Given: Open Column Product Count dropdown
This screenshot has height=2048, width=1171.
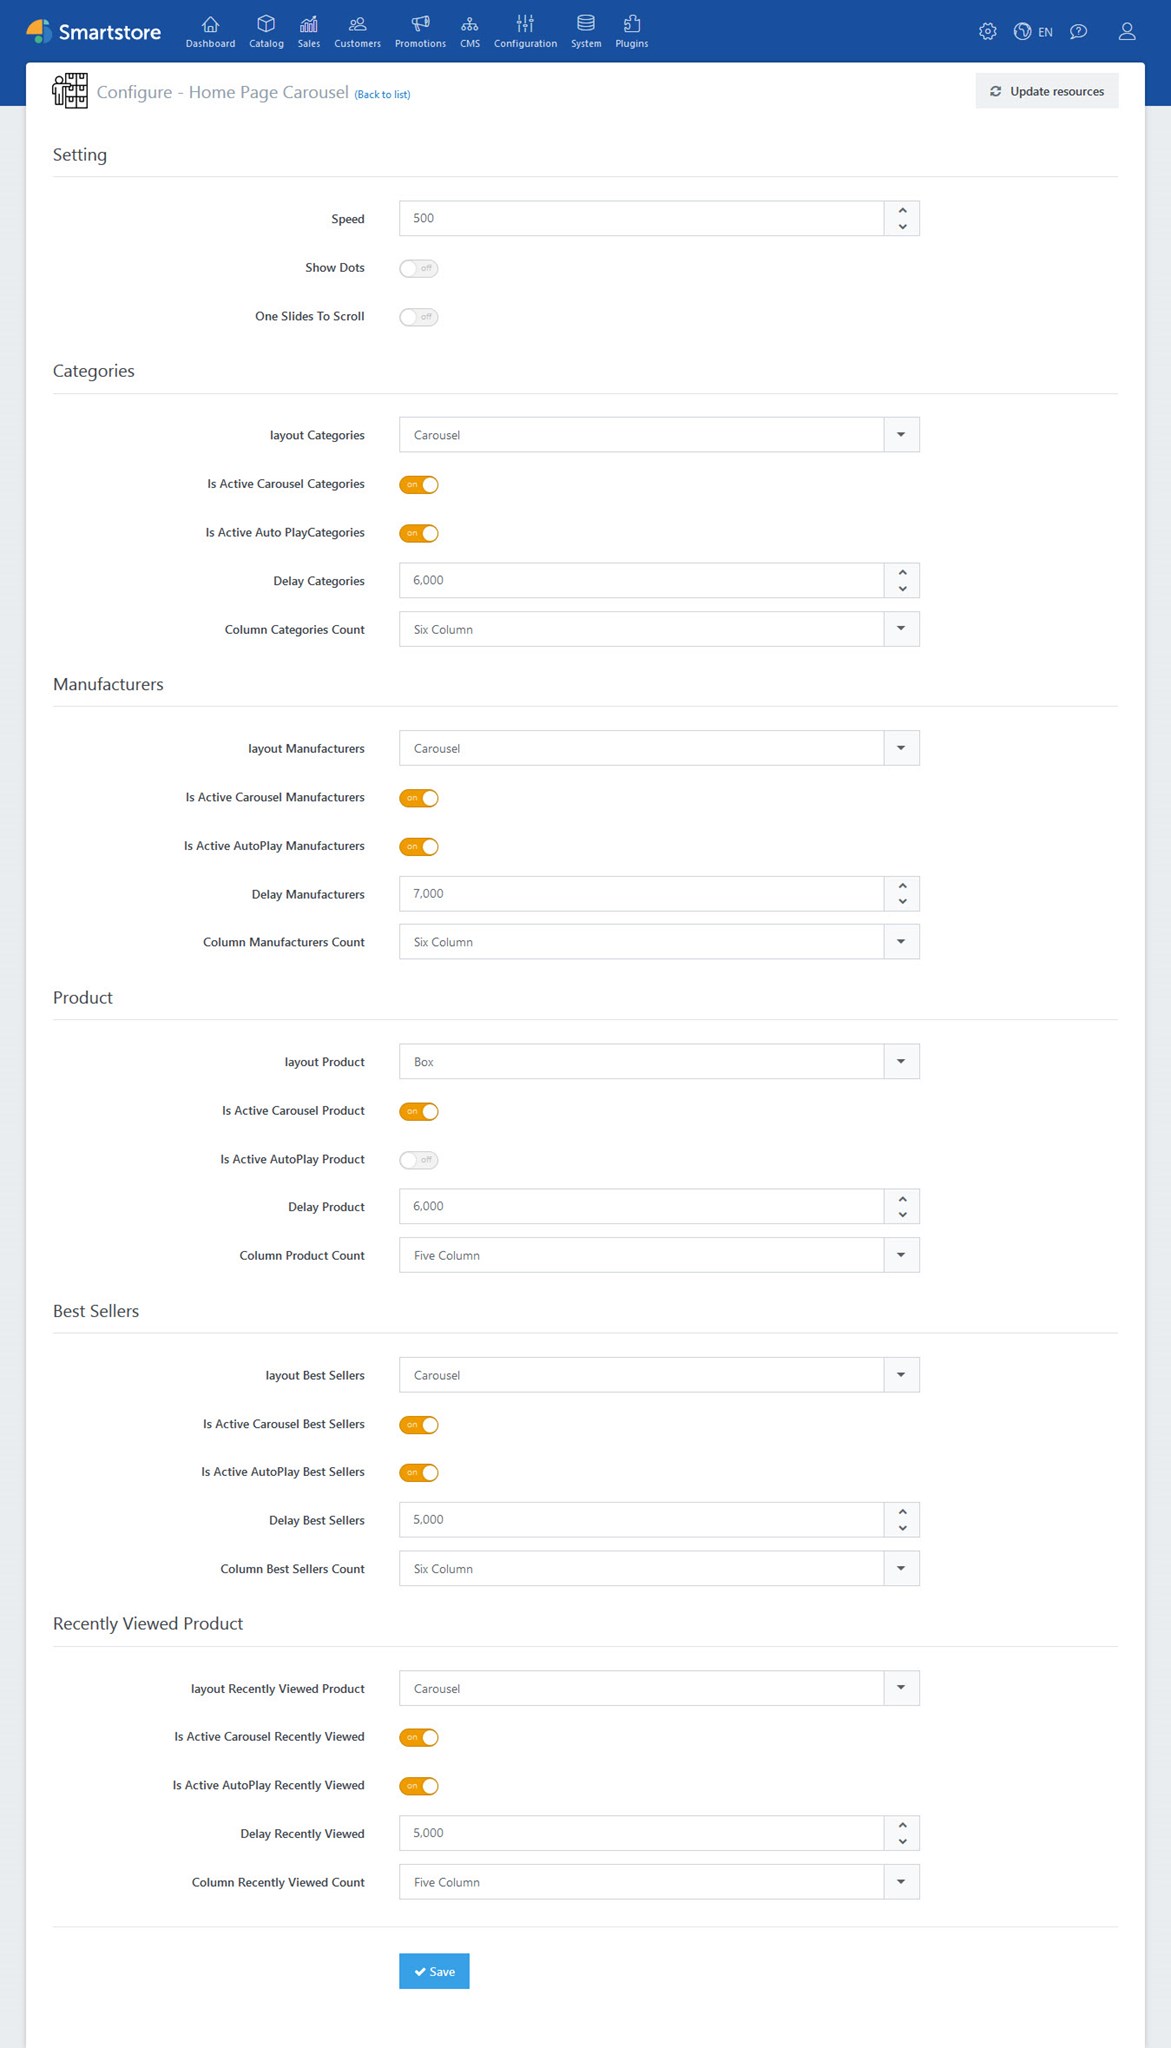Looking at the screenshot, I should 901,1255.
